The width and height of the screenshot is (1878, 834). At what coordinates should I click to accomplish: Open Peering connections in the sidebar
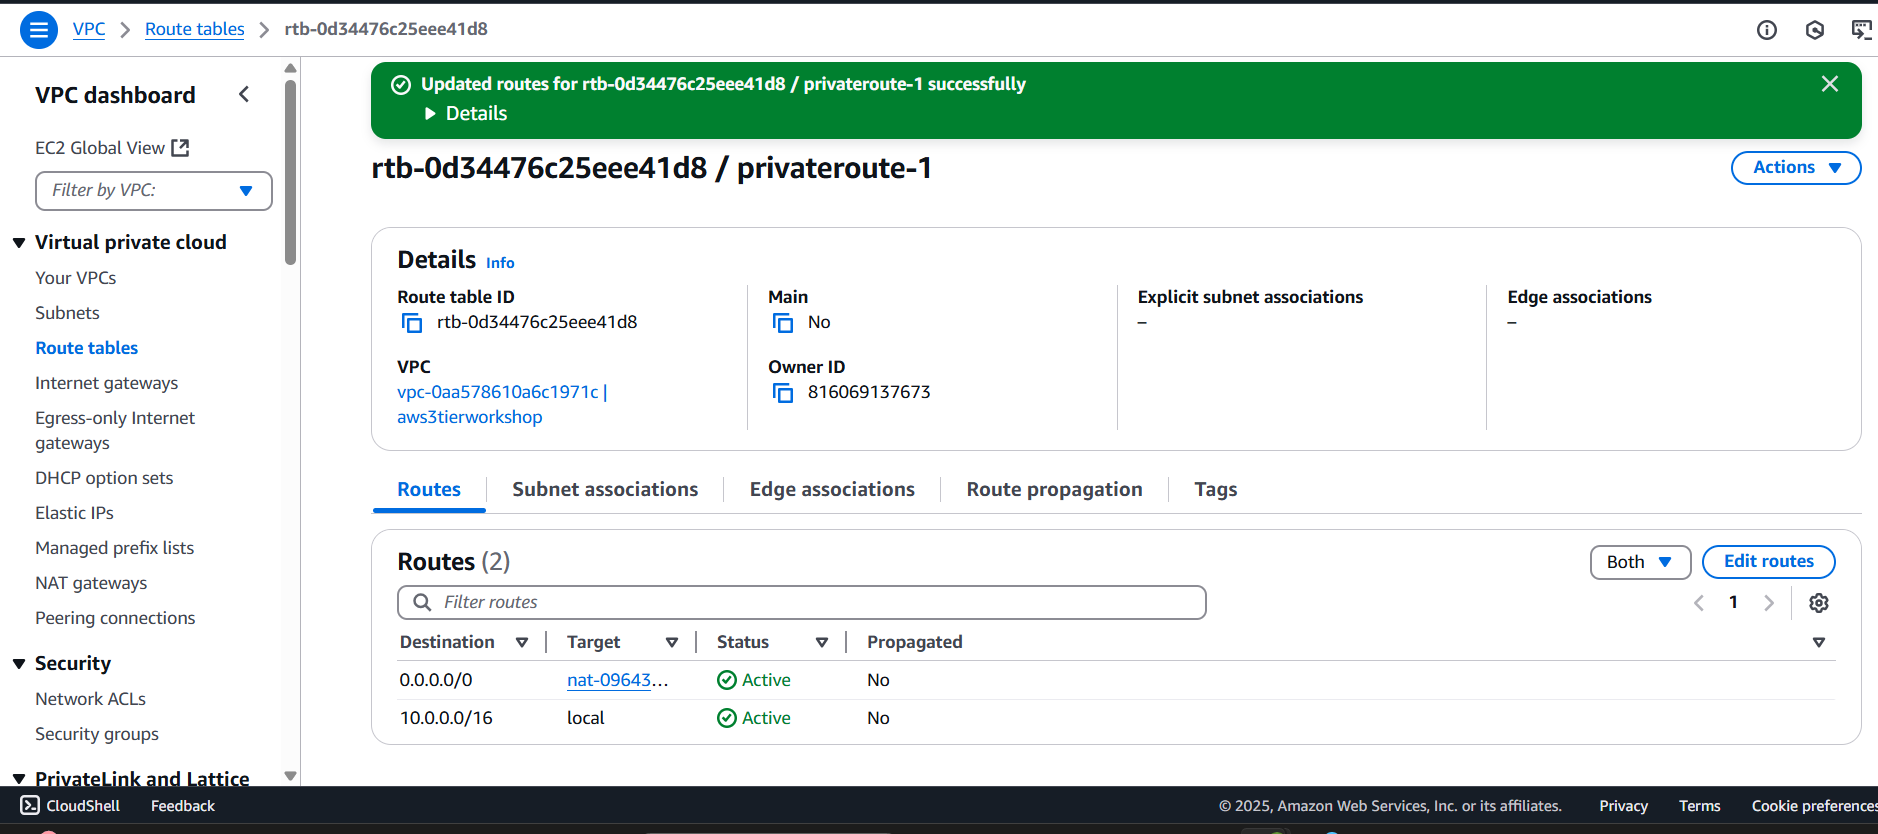[115, 618]
